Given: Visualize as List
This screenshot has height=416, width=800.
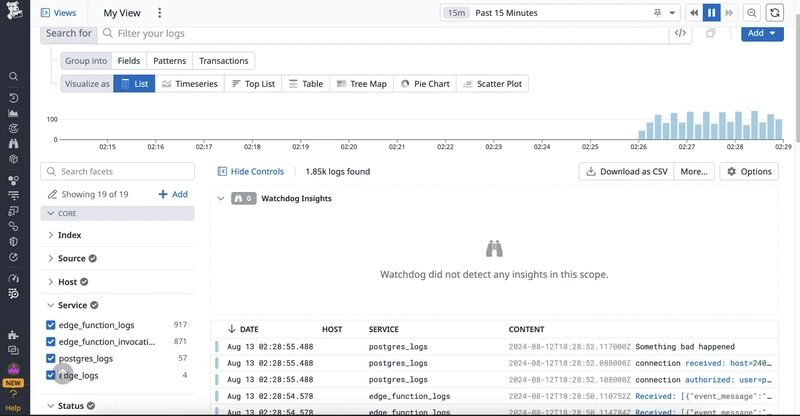Looking at the screenshot, I should pos(134,84).
